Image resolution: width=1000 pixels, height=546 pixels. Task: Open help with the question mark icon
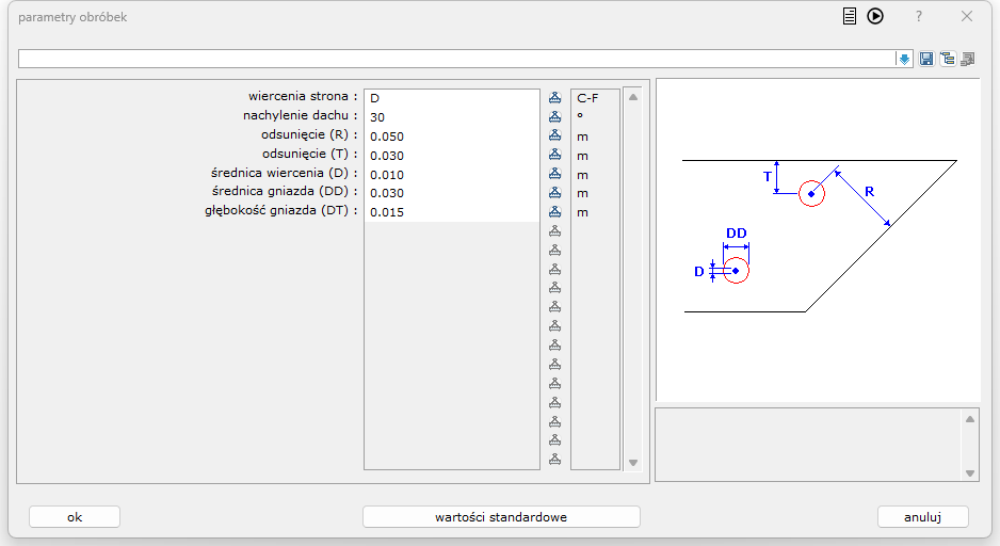tap(918, 17)
